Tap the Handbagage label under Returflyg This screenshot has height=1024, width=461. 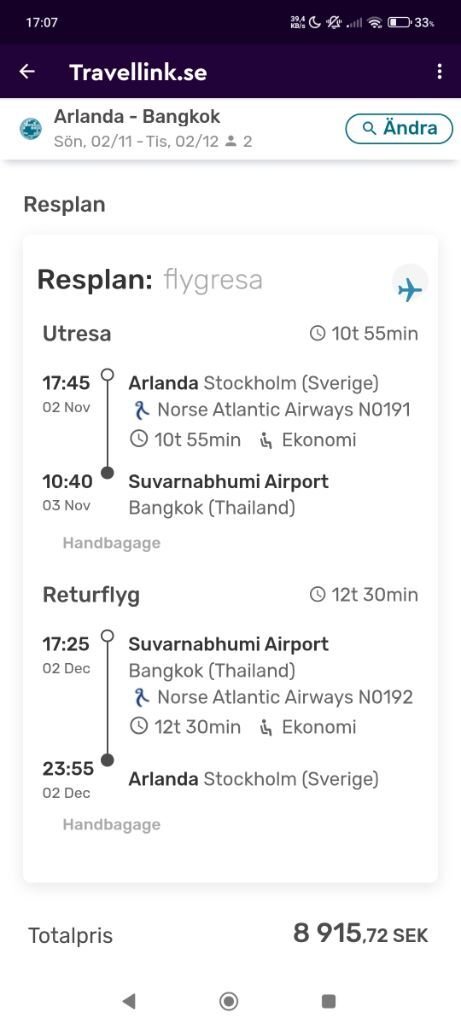(111, 824)
